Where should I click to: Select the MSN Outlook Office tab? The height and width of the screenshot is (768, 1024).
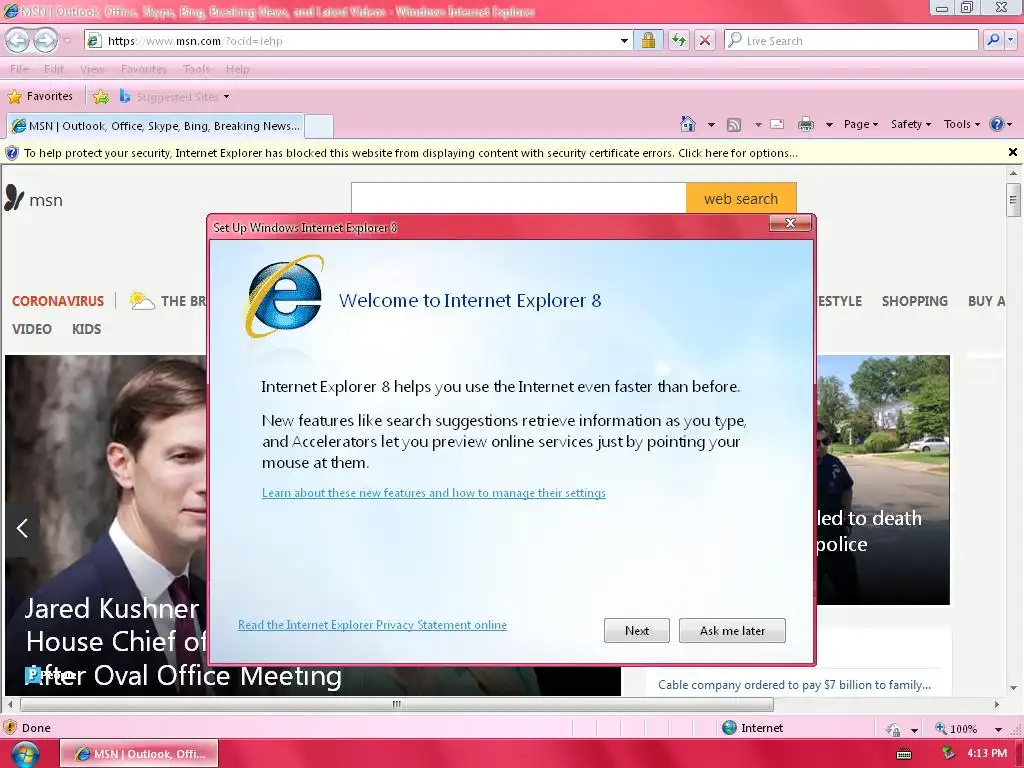point(156,126)
